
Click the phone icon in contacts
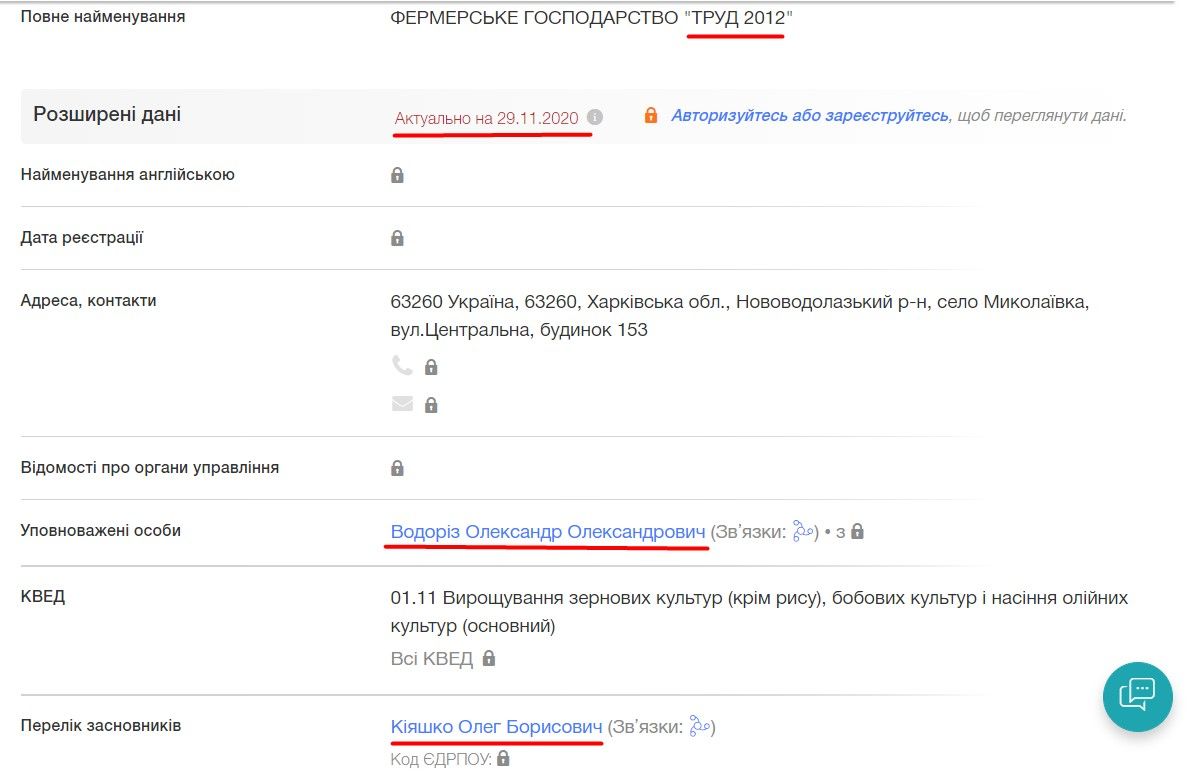pos(402,366)
